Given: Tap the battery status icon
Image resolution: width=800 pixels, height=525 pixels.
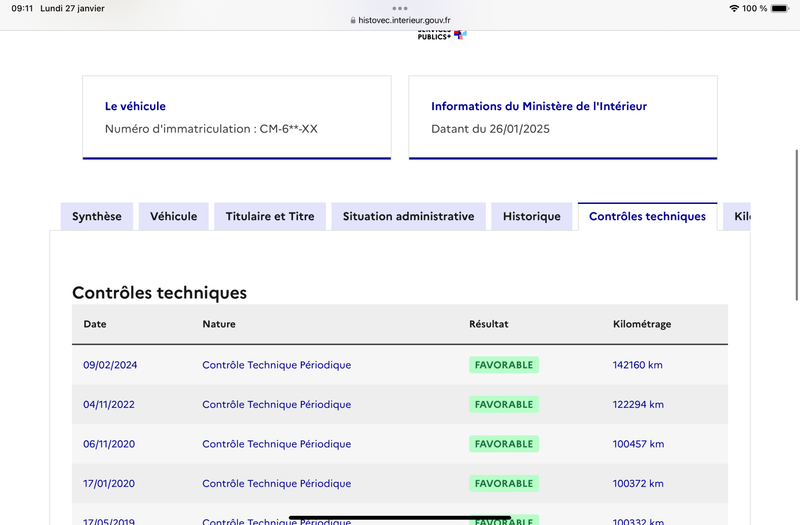Looking at the screenshot, I should pos(780,8).
